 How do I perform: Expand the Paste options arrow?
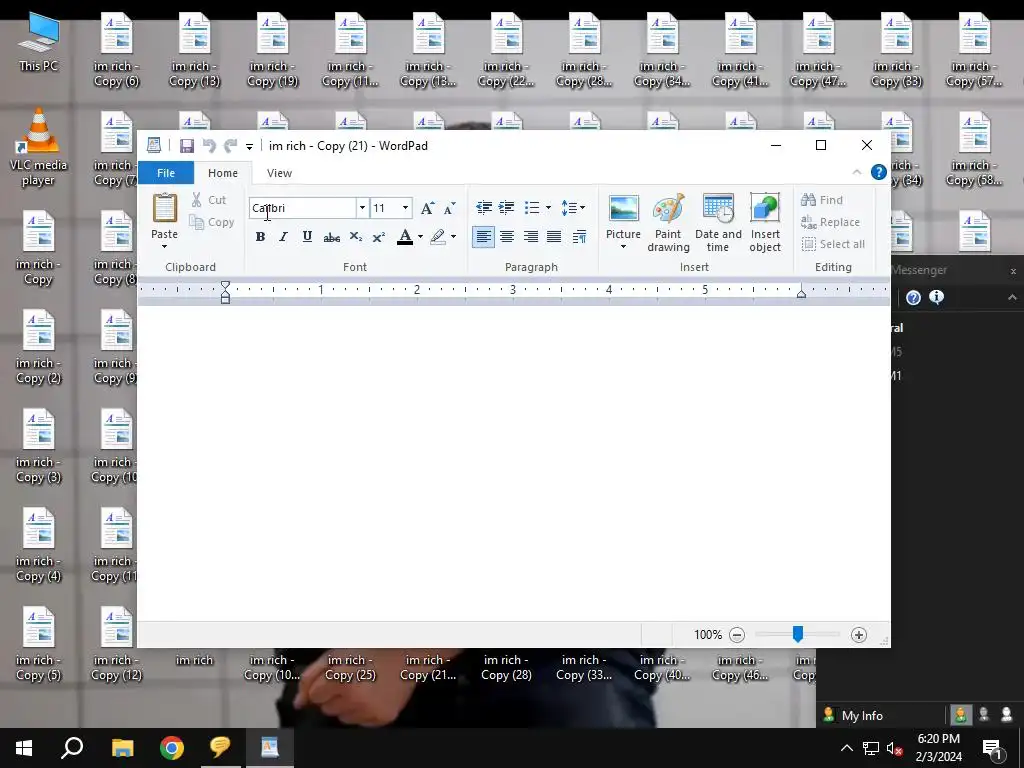[165, 246]
